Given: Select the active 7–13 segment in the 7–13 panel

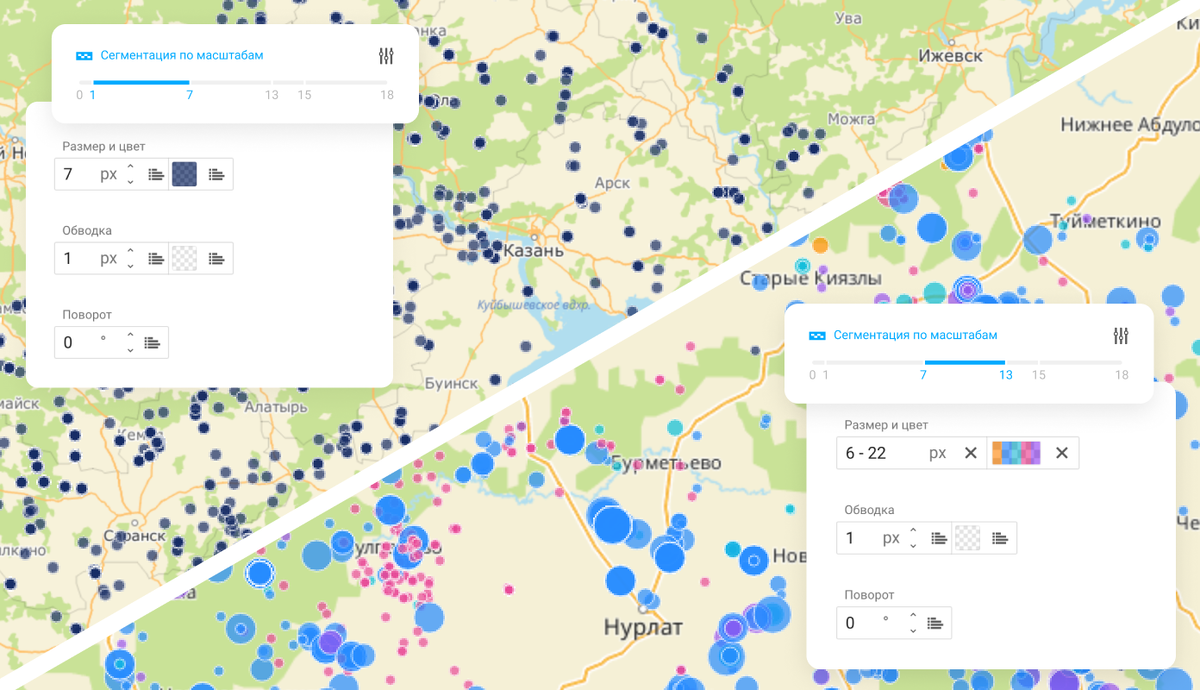Looking at the screenshot, I should 965,362.
